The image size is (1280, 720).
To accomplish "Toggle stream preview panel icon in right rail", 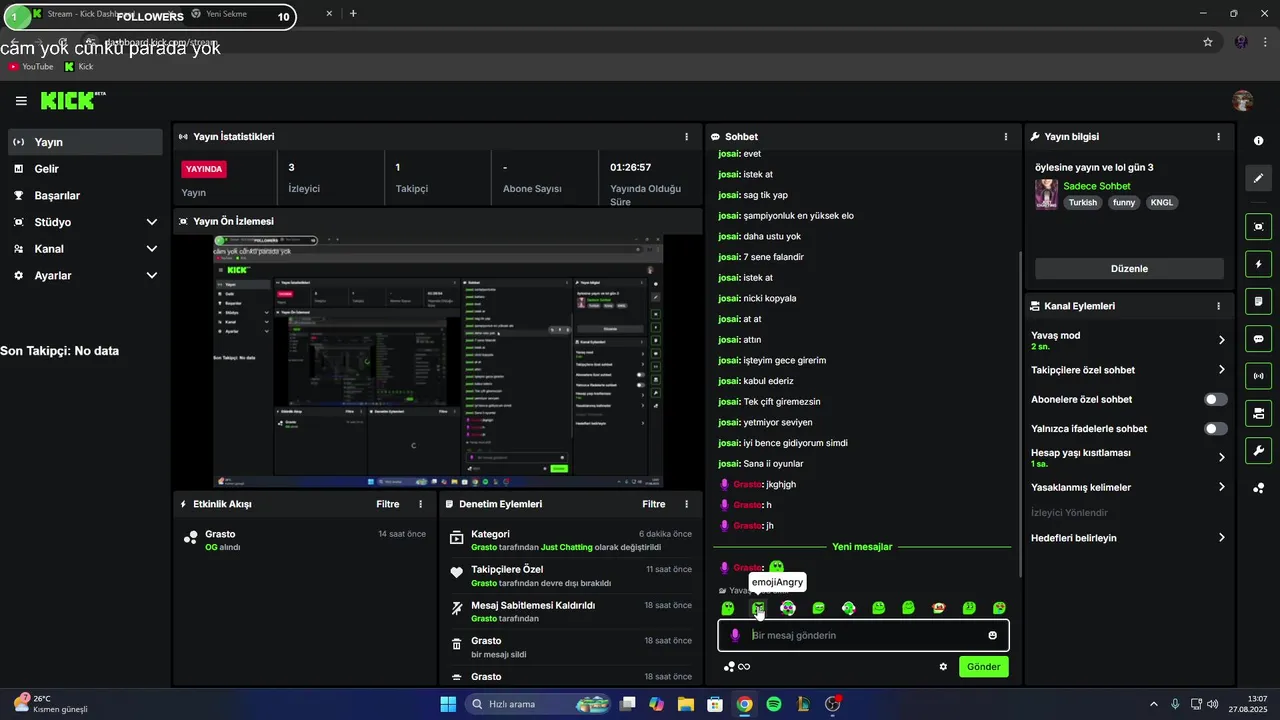I will click(1259, 227).
